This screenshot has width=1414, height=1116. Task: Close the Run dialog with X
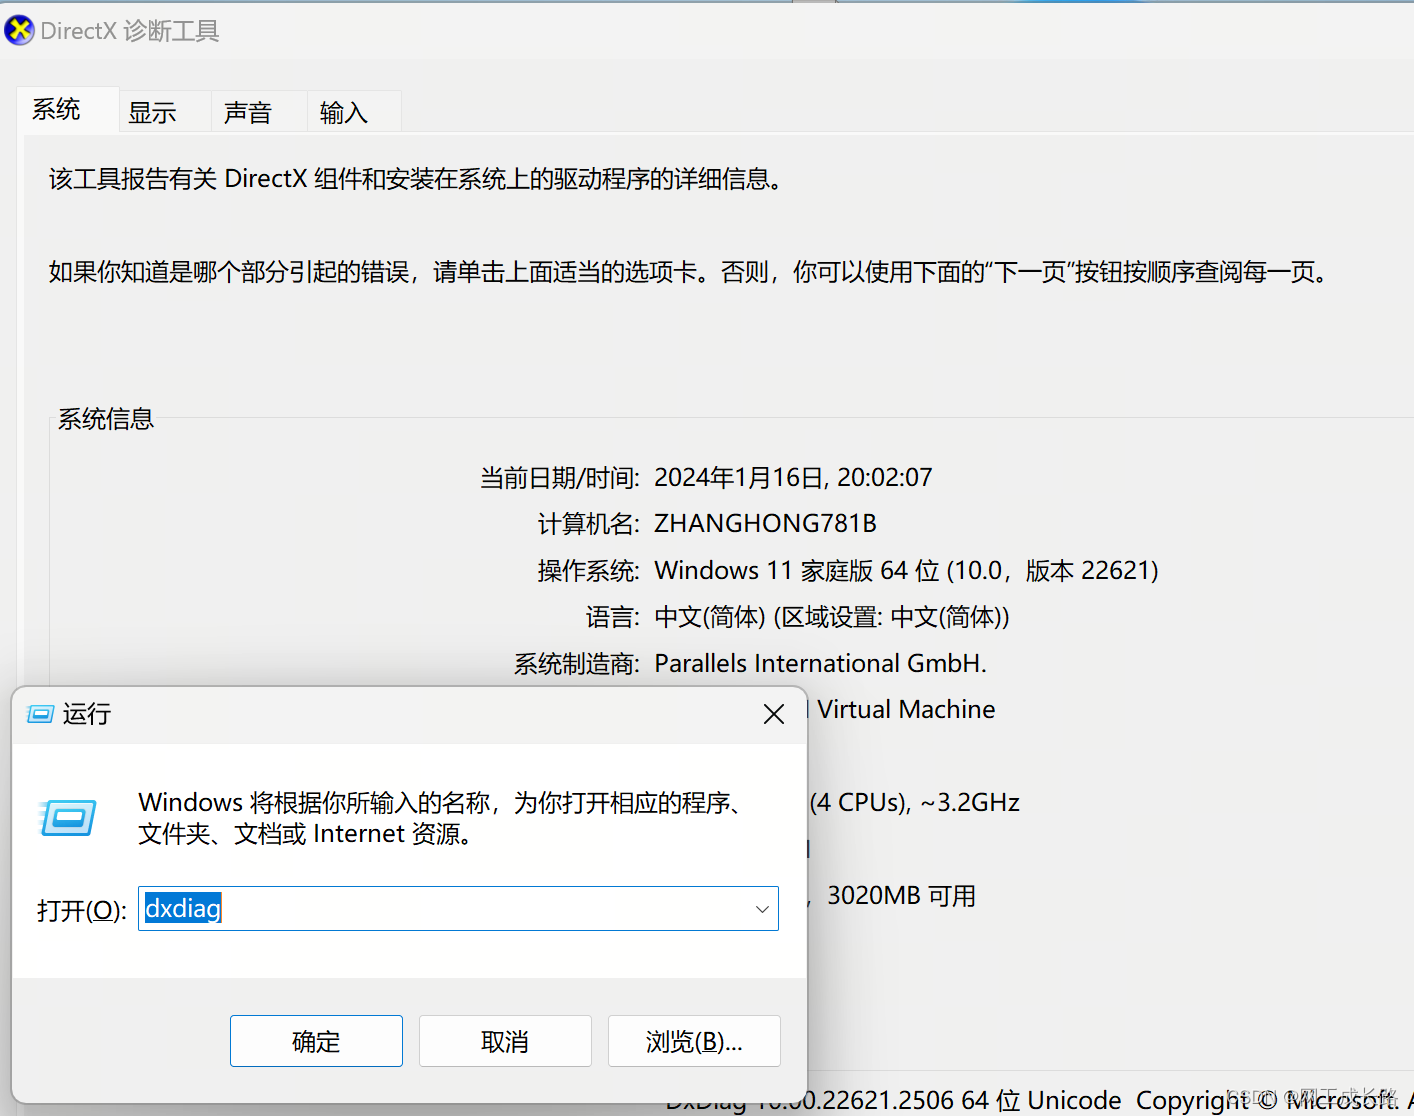[774, 714]
